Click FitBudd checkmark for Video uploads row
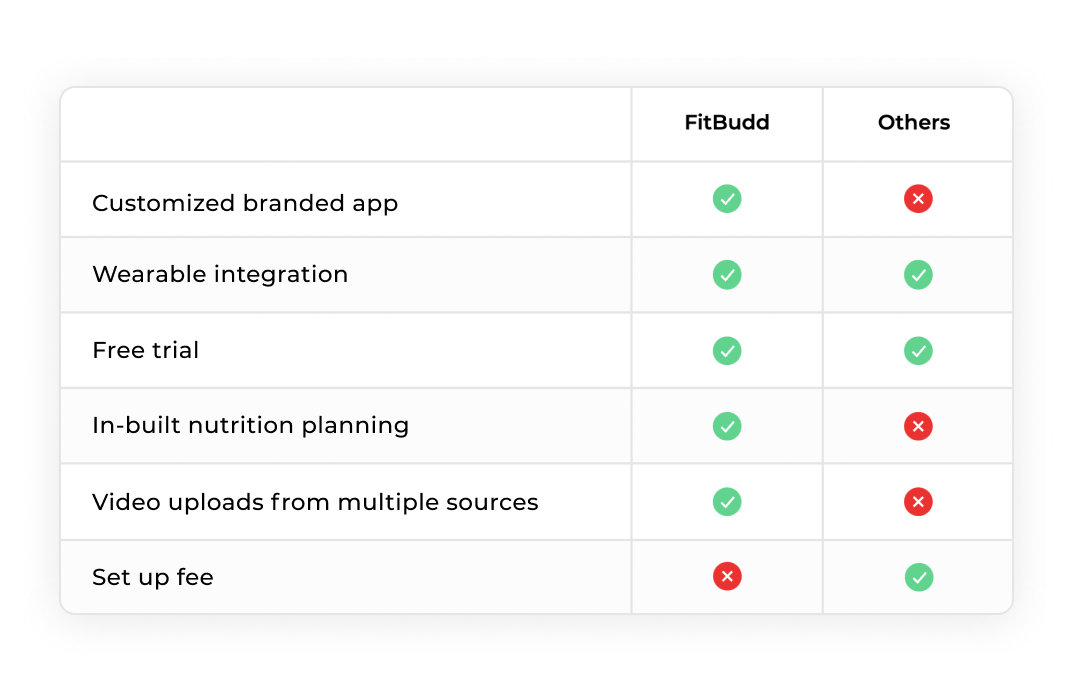The width and height of the screenshot is (1074, 700). pos(727,502)
